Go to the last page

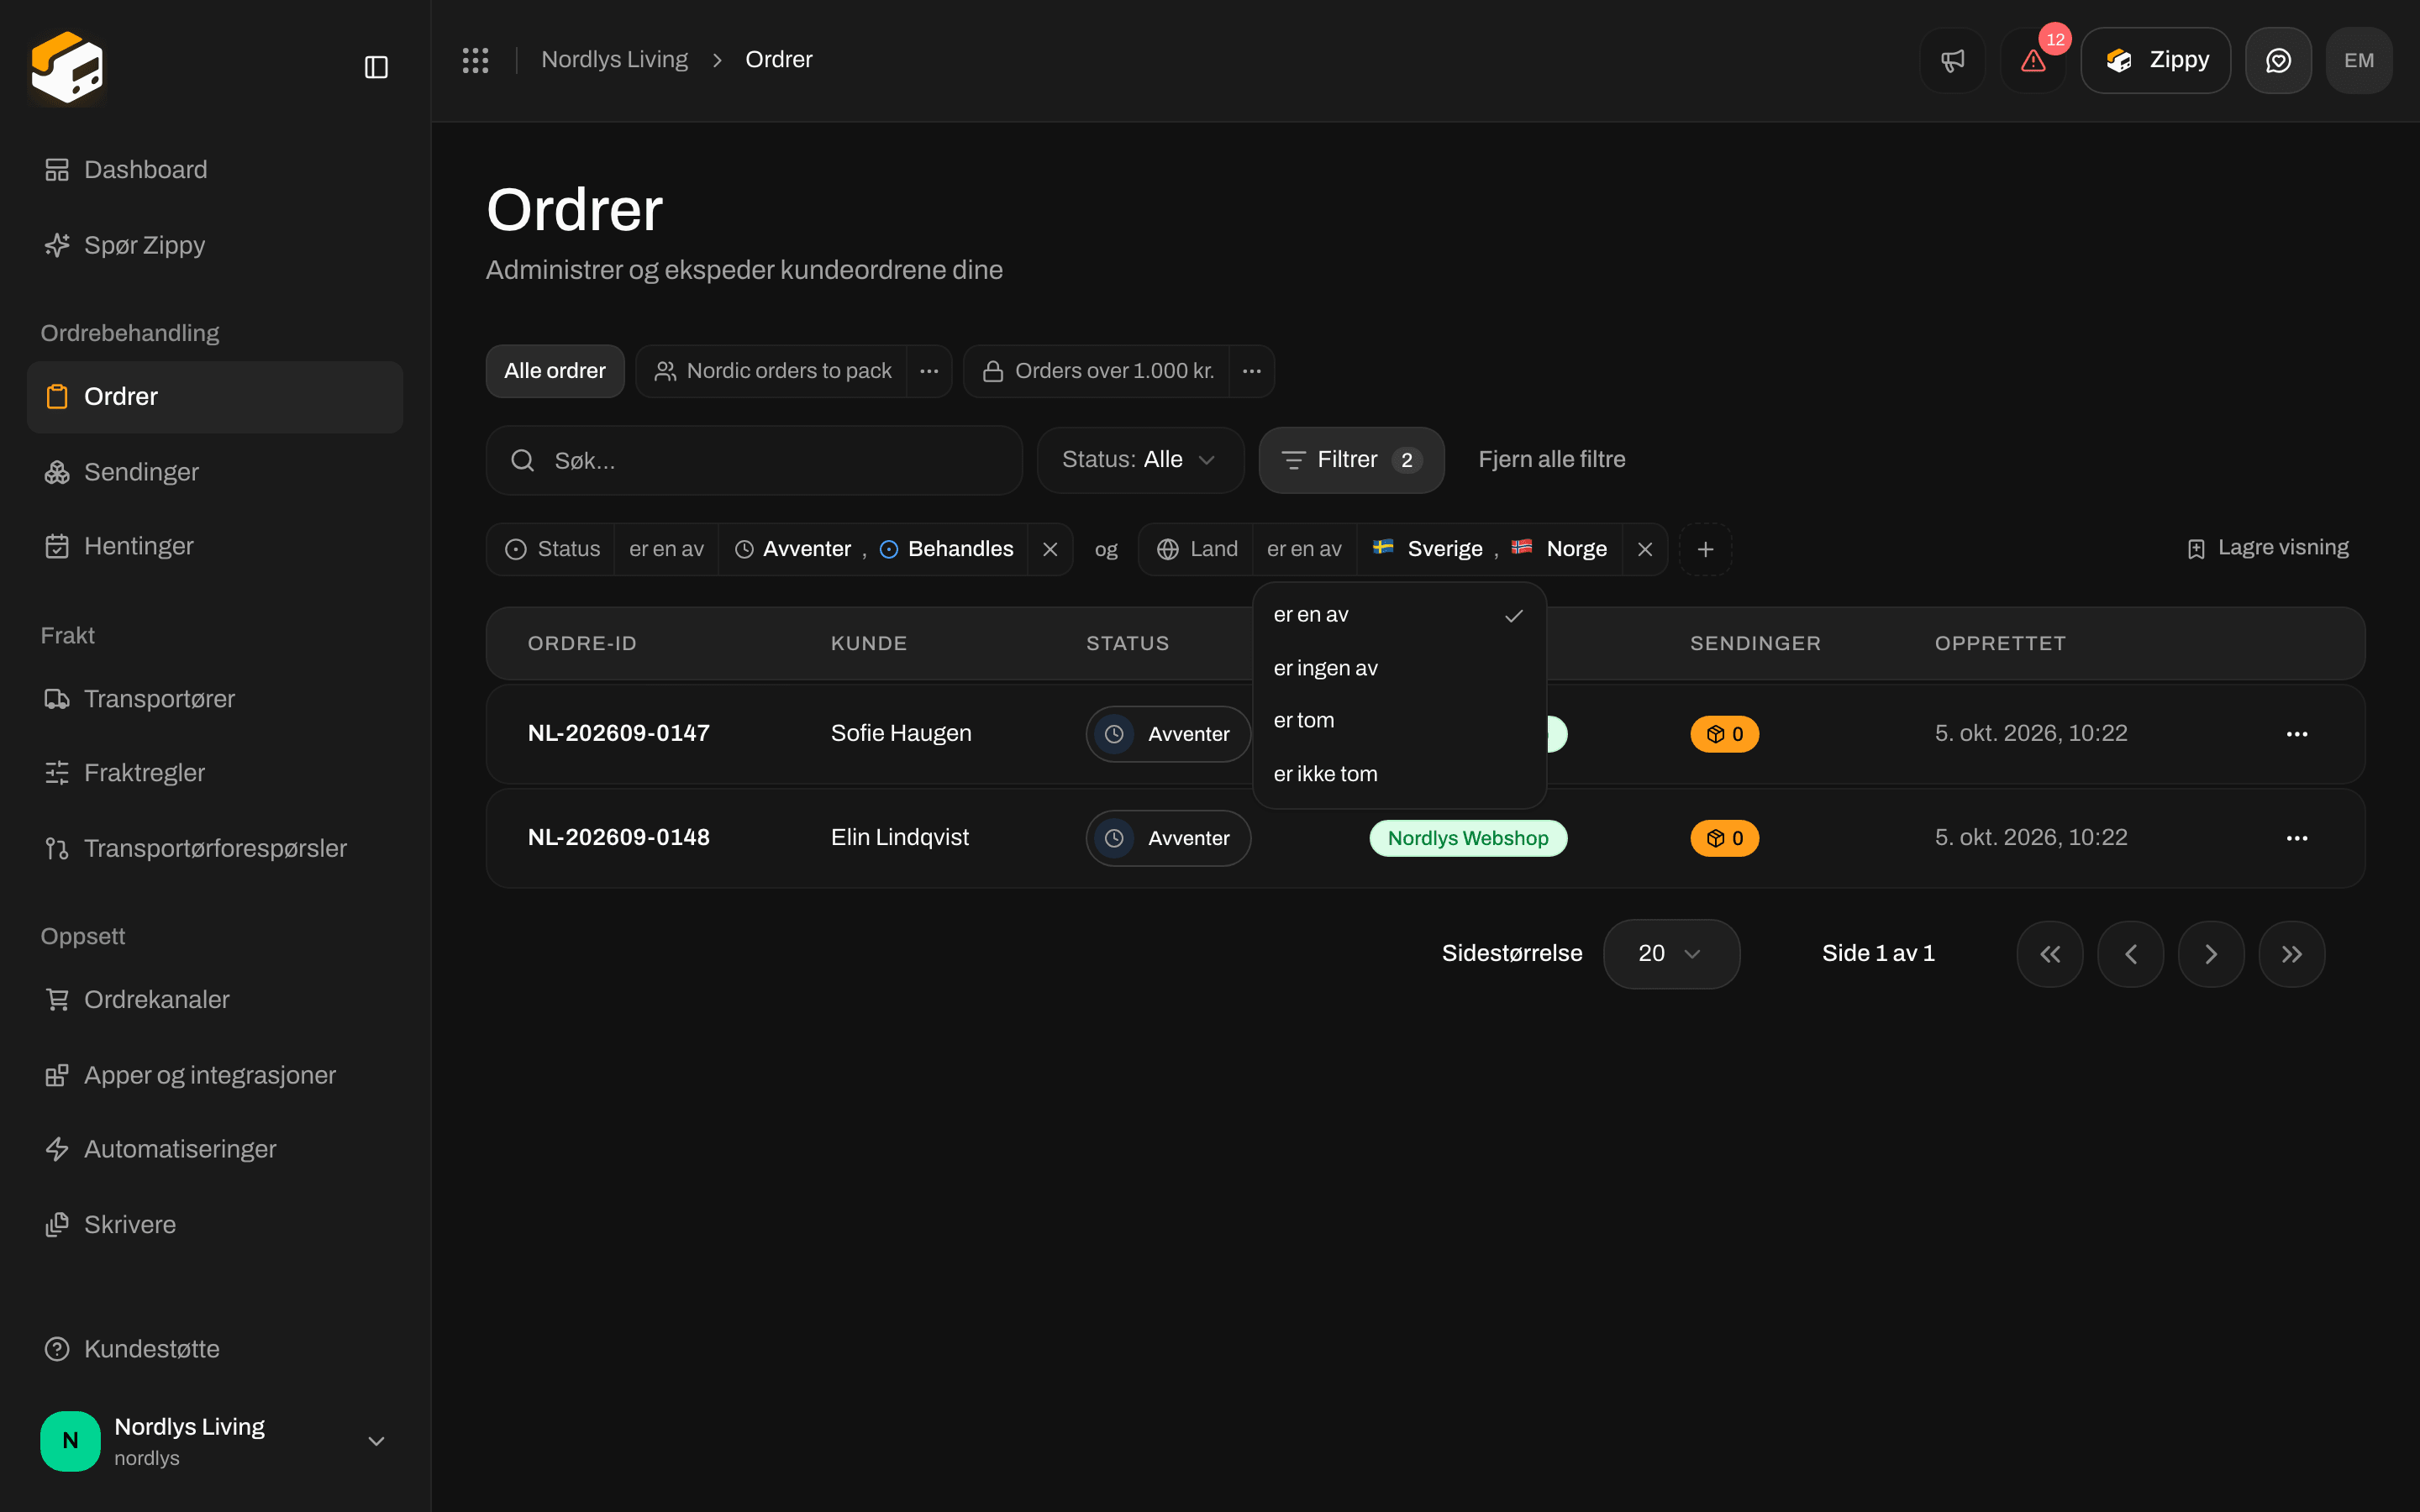(2292, 954)
